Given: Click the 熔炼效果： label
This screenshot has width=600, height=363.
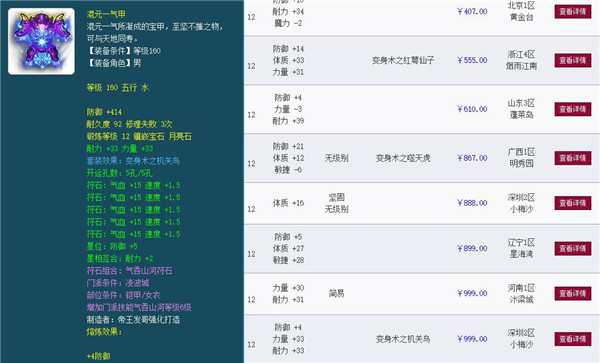Looking at the screenshot, I should [104, 332].
